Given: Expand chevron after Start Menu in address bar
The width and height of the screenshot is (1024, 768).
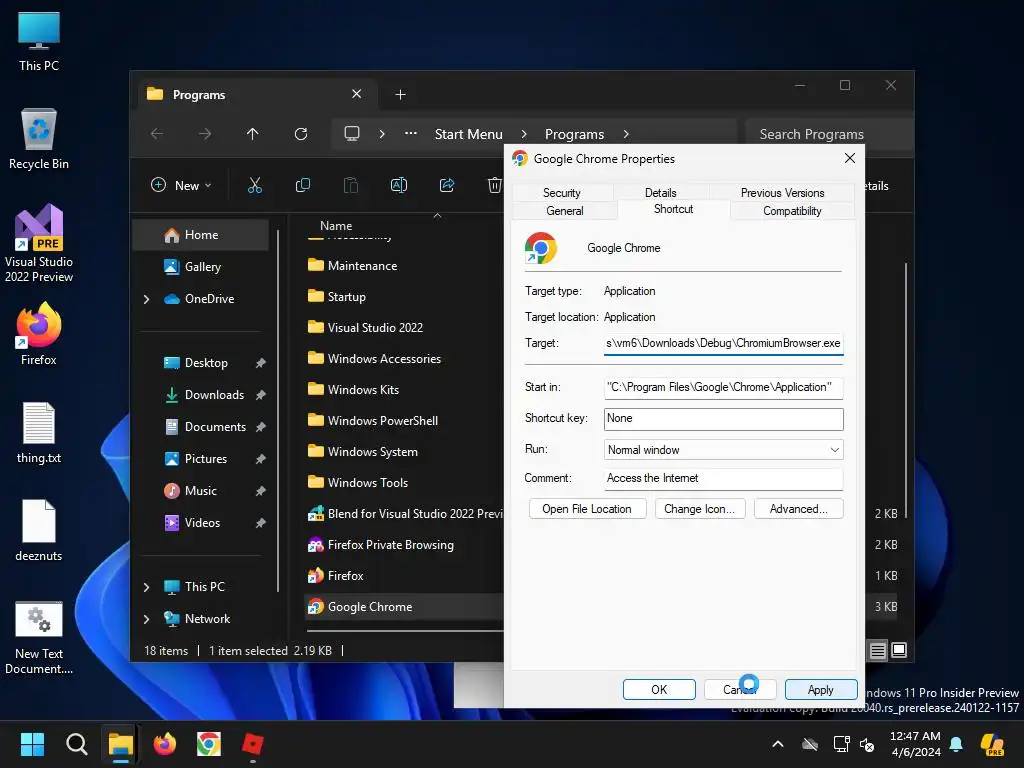Looking at the screenshot, I should click(x=524, y=134).
